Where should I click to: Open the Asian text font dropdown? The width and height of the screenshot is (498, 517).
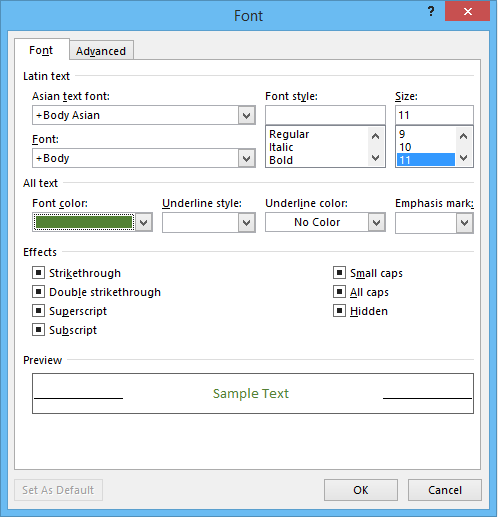(x=247, y=115)
